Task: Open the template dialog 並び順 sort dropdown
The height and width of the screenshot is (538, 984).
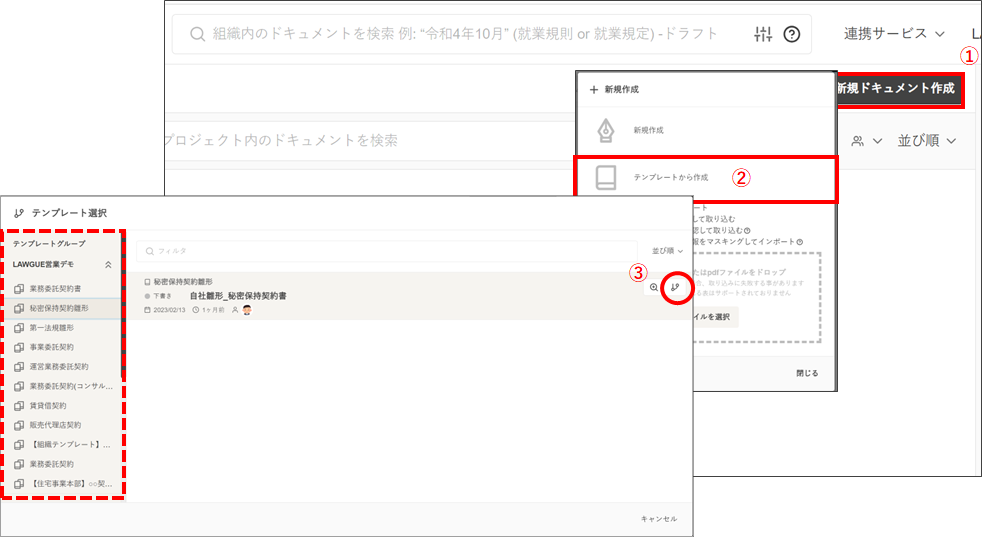Action: click(667, 251)
